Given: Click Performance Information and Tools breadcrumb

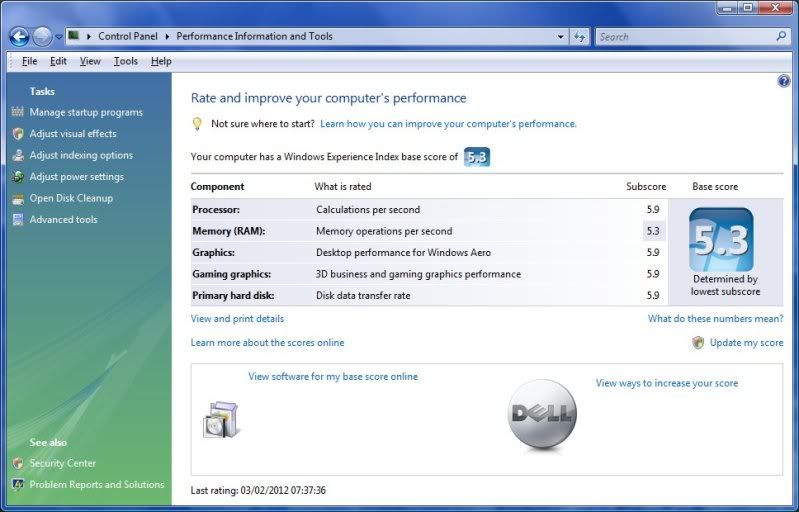Looking at the screenshot, I should tap(254, 36).
